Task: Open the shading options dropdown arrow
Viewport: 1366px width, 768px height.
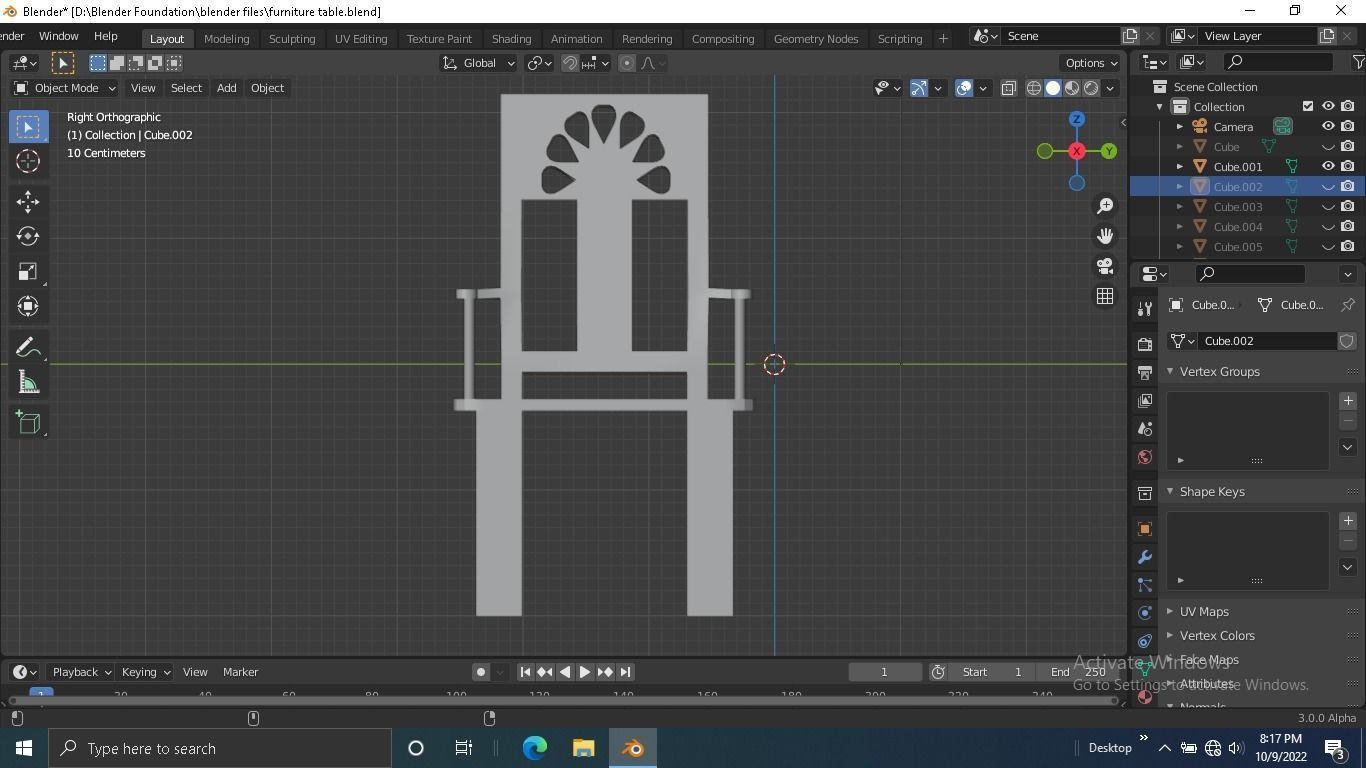Action: pos(1110,88)
